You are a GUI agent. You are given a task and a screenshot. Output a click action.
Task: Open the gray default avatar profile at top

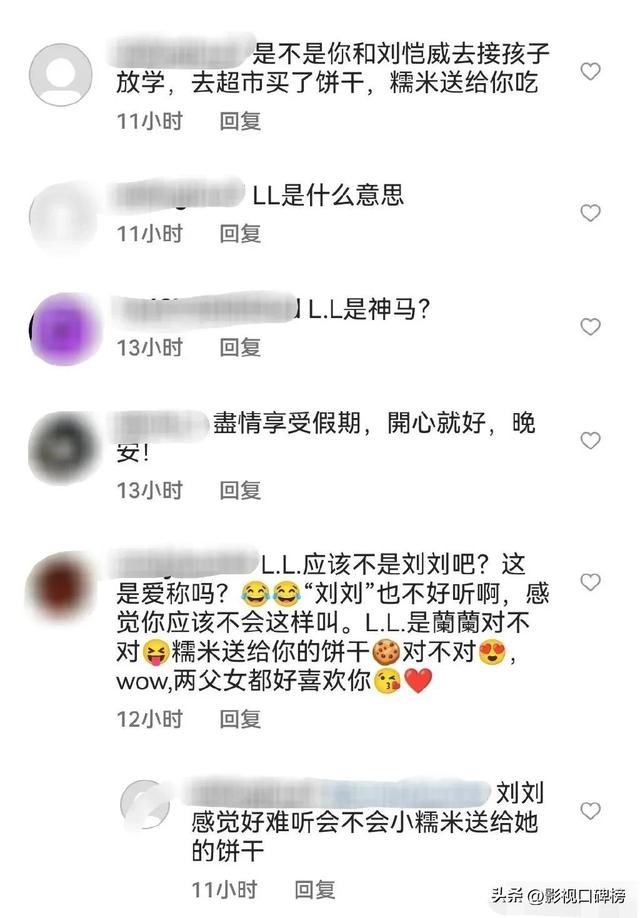click(61, 74)
